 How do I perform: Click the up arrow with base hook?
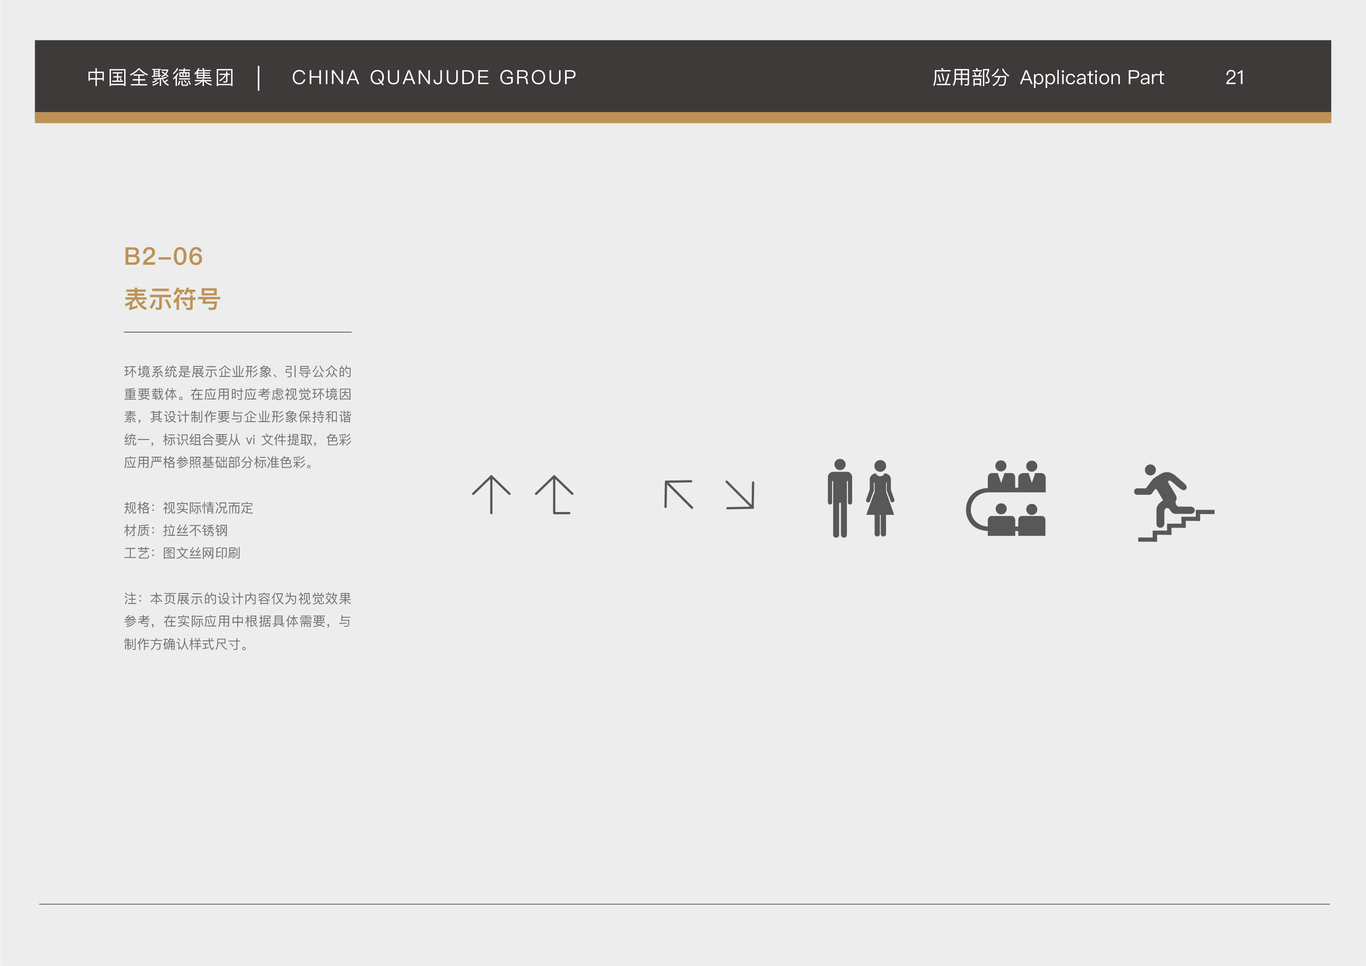554,495
